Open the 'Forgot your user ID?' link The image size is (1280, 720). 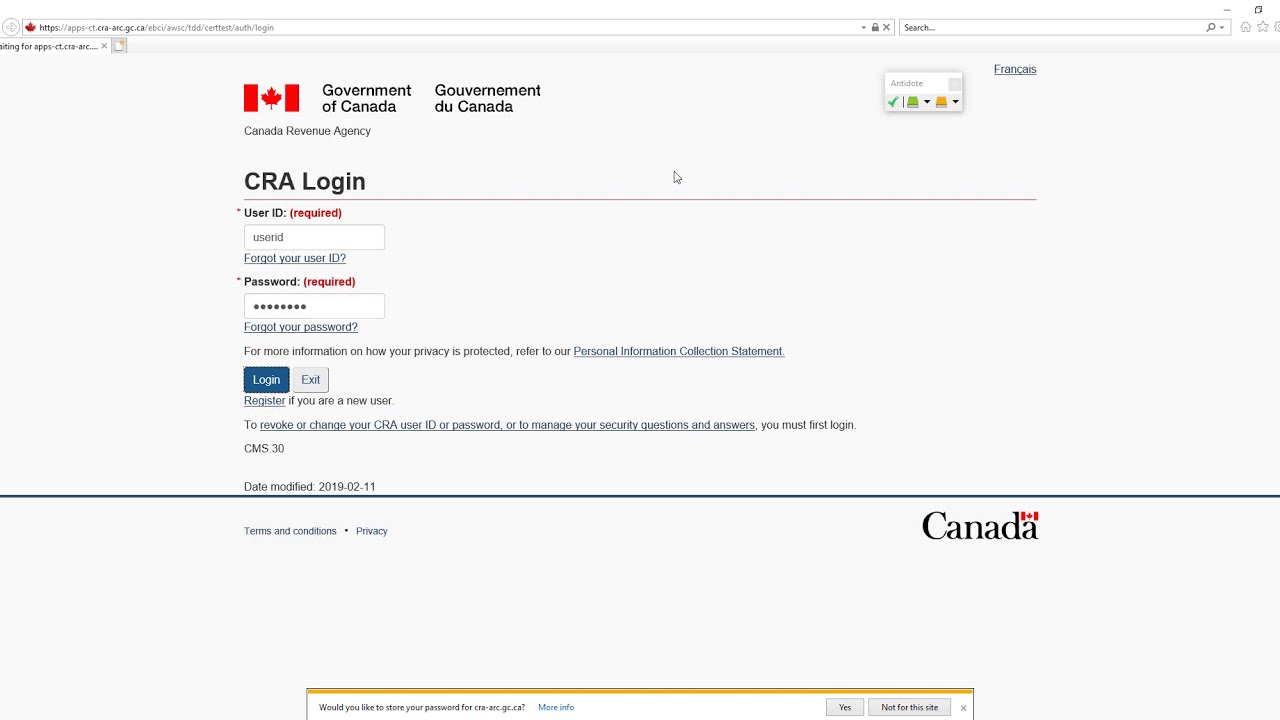295,258
